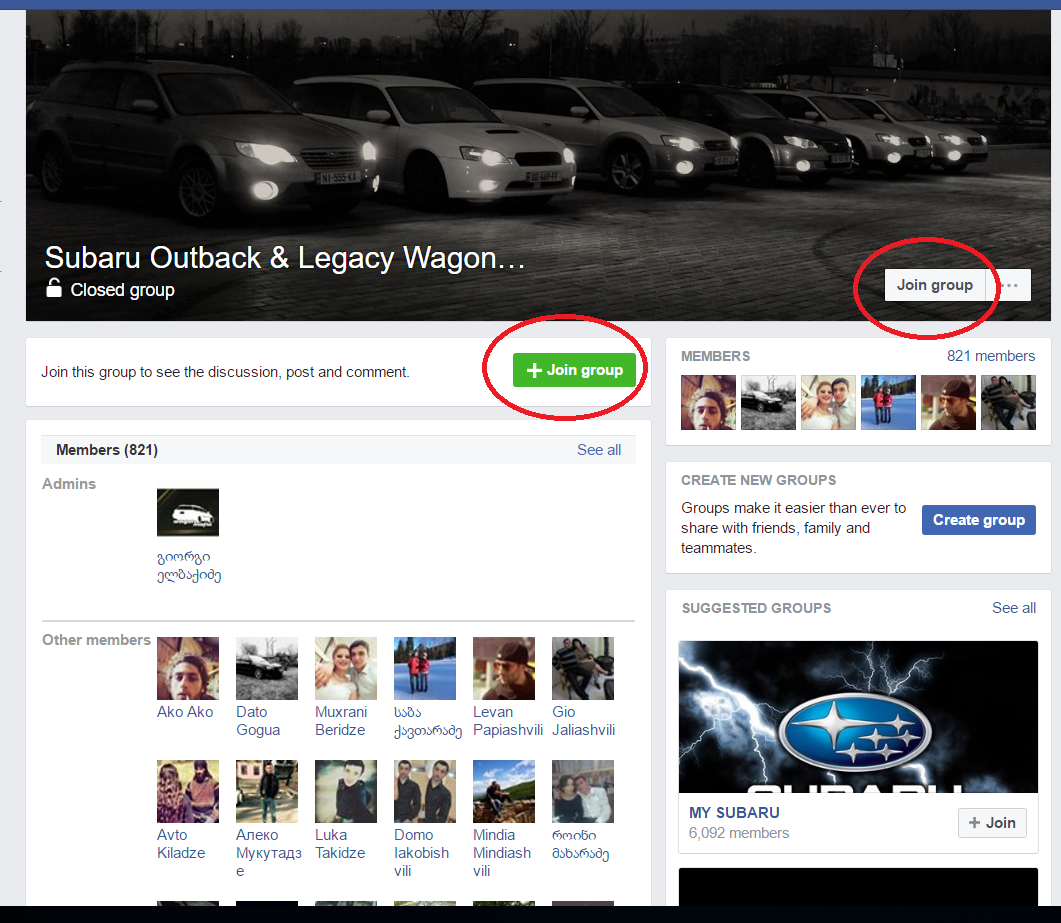1061x923 pixels.
Task: Open Muxrani Beridze's profile photo
Action: pos(346,668)
